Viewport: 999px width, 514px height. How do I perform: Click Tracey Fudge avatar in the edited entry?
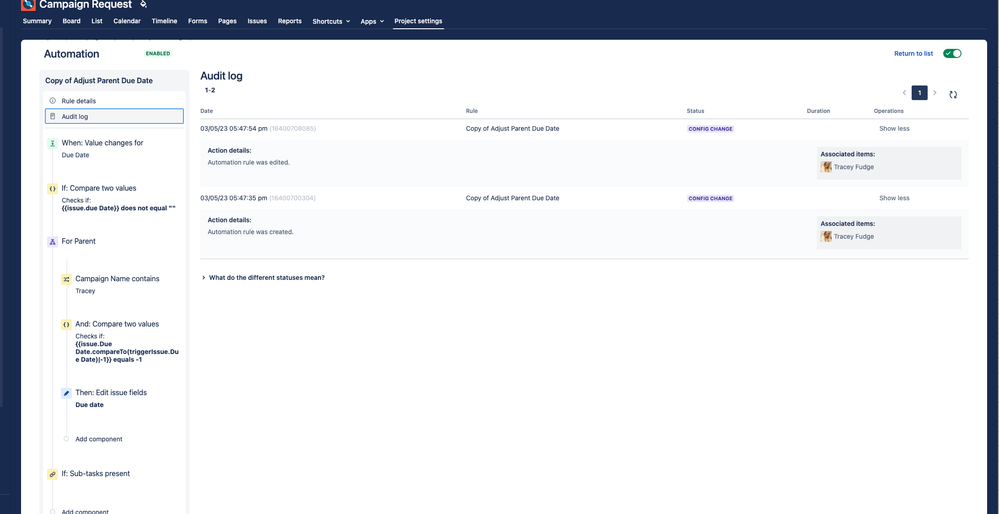coord(826,167)
